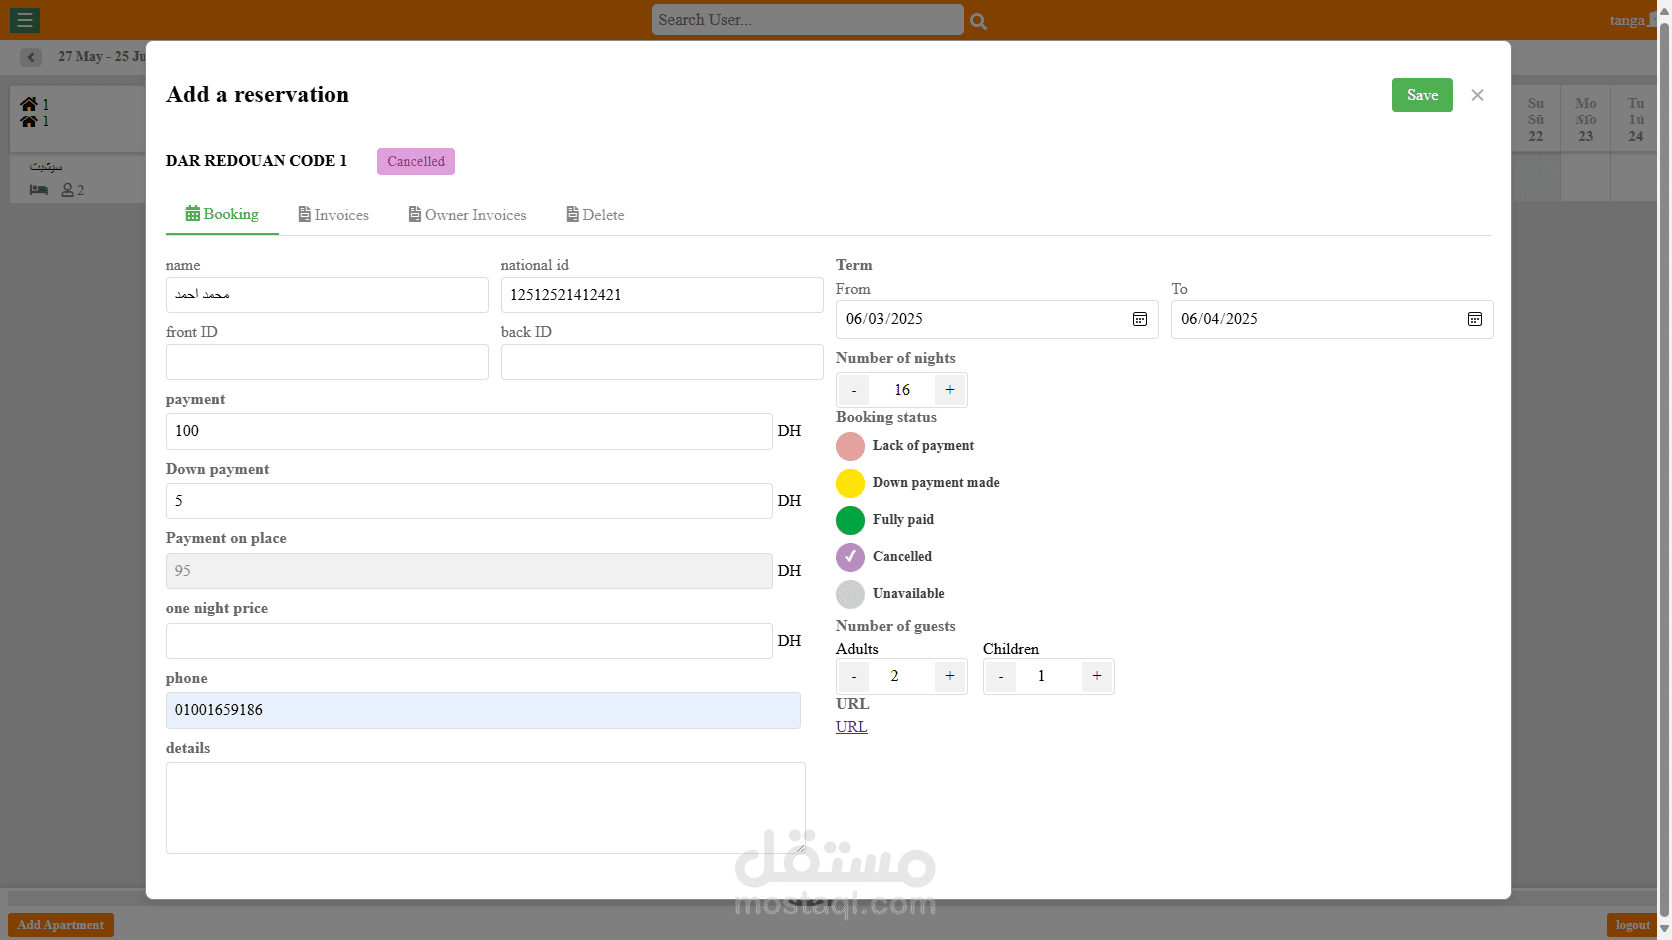Click the logout button
The height and width of the screenshot is (940, 1672).
(x=1632, y=925)
